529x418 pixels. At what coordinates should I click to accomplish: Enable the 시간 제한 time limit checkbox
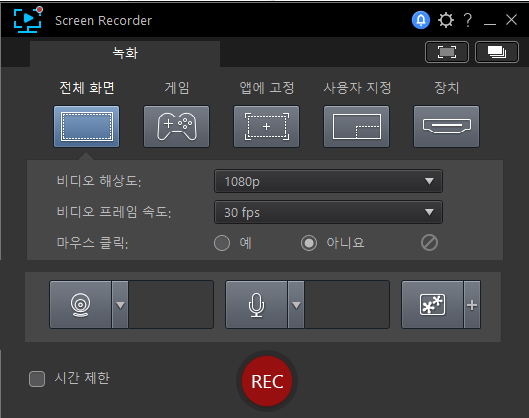coord(37,379)
